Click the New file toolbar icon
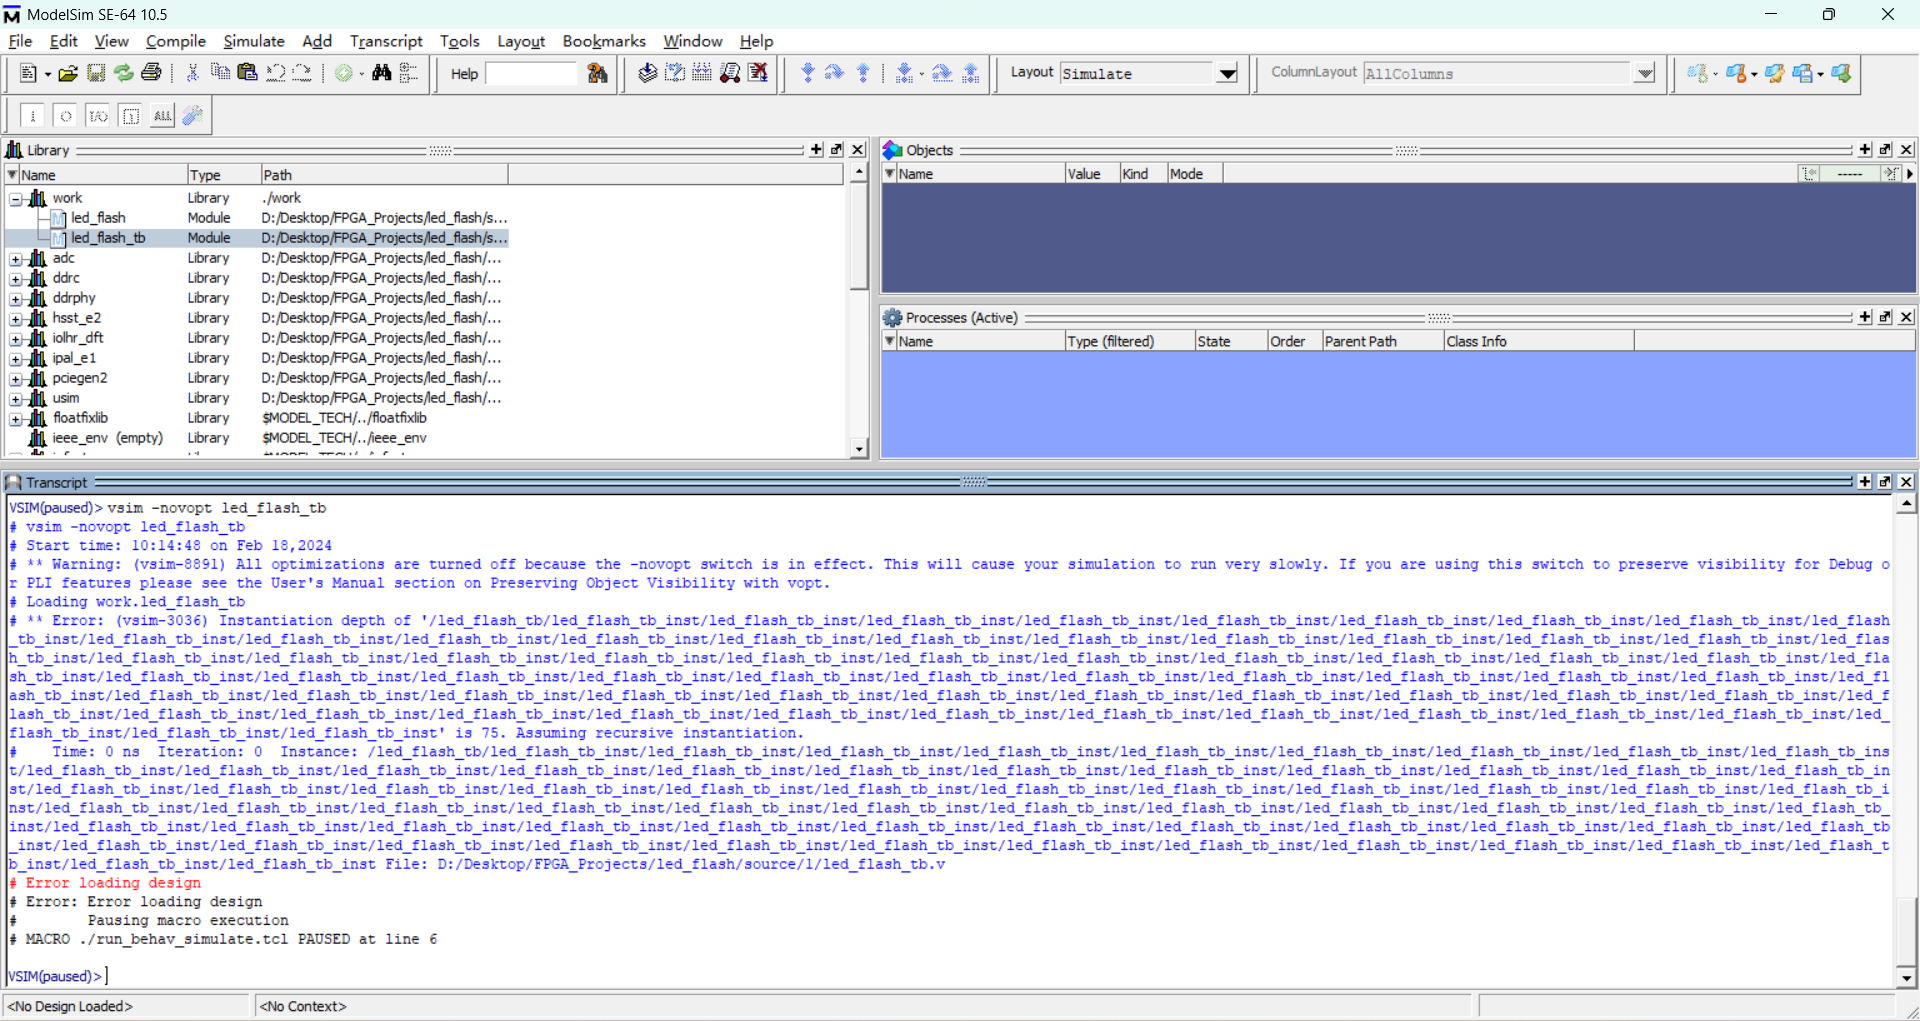Screen dimensions: 1920x1021 (28, 73)
